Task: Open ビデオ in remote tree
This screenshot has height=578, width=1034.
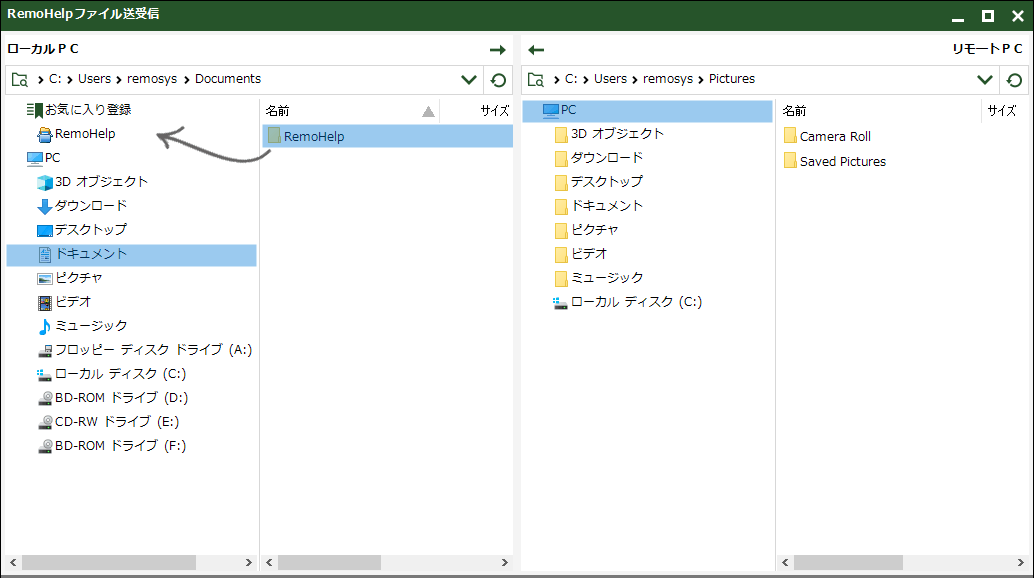Action: (581, 254)
